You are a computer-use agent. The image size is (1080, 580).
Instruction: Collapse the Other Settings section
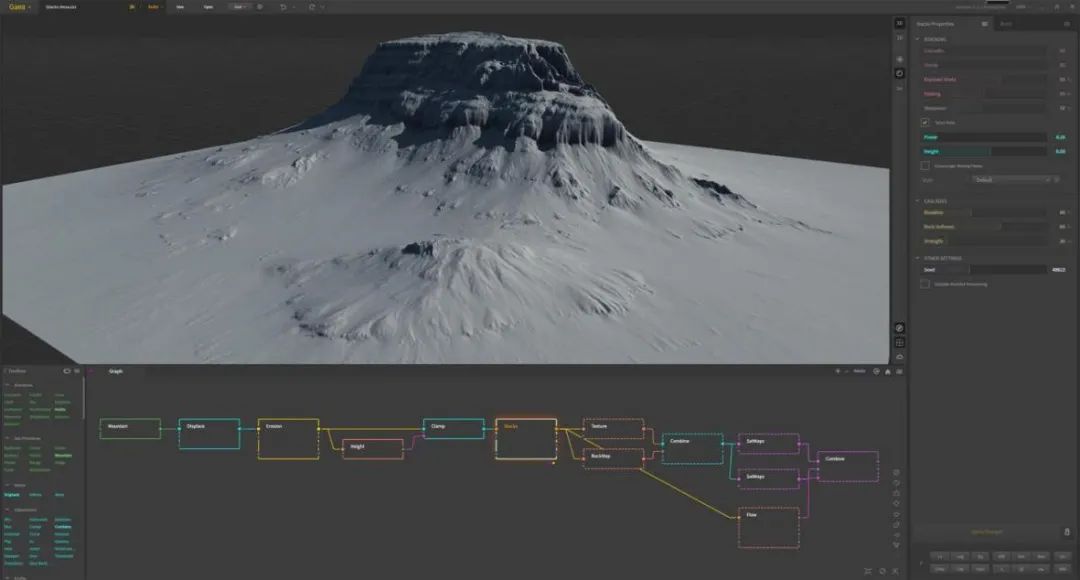(x=917, y=258)
